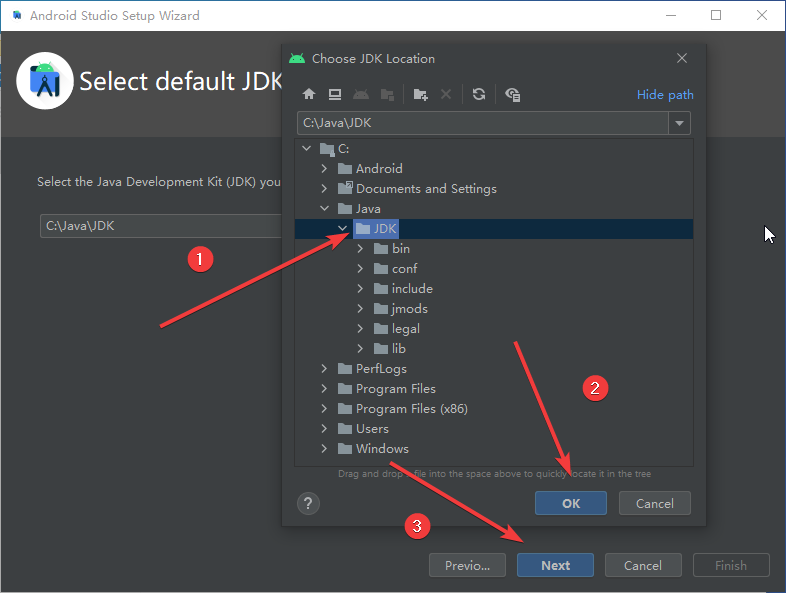
Task: Expand the Windows folder
Action: point(324,449)
